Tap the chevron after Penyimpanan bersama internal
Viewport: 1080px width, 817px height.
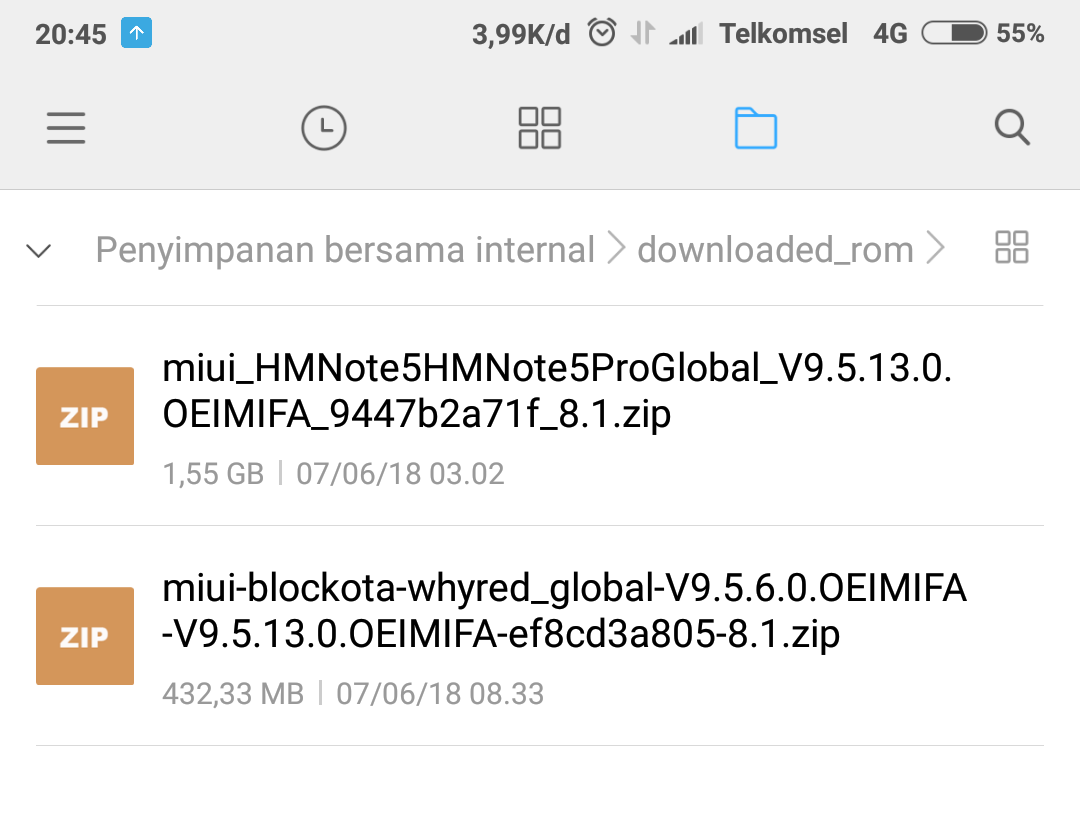[x=616, y=250]
